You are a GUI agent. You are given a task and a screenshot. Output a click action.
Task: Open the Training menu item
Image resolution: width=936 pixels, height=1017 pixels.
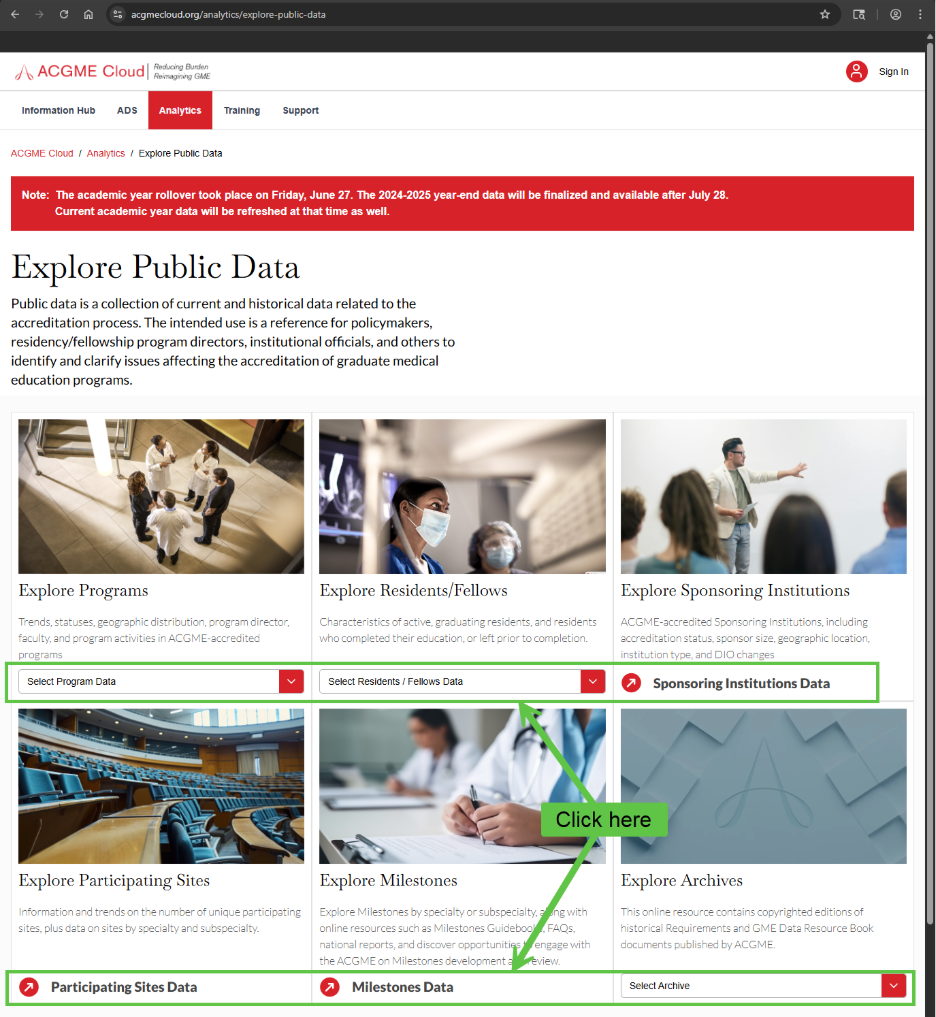point(242,110)
